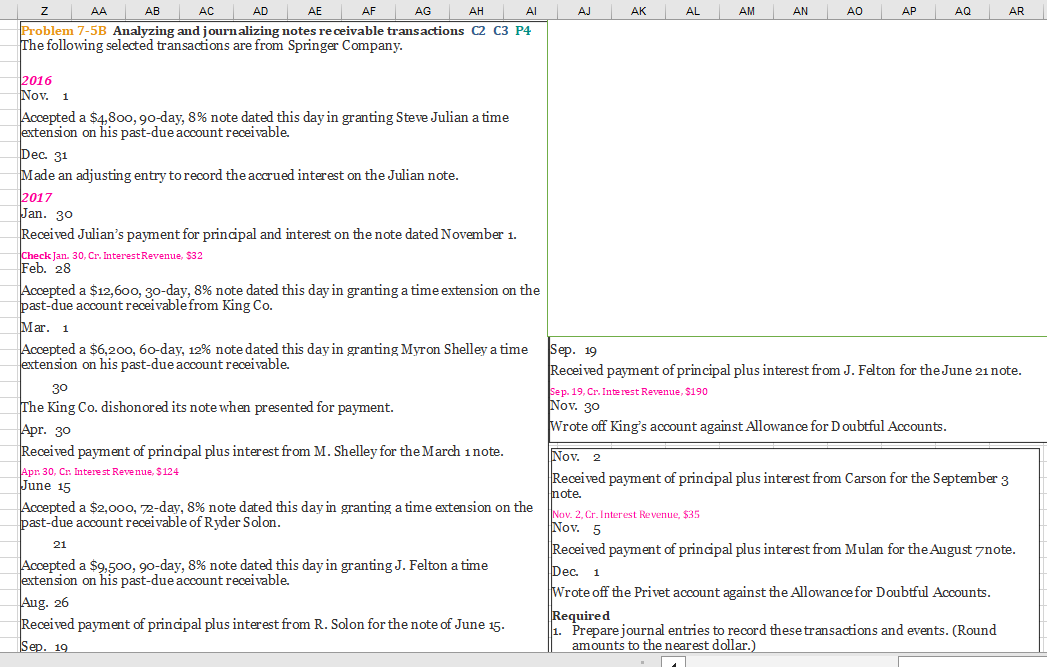The image size is (1047, 667).
Task: Select column header AE
Action: click(x=315, y=11)
